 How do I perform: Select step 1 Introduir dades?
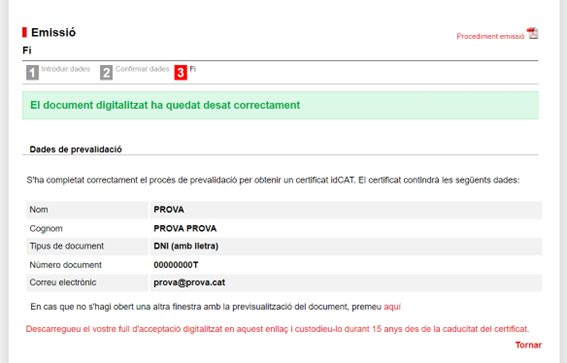[x=58, y=72]
